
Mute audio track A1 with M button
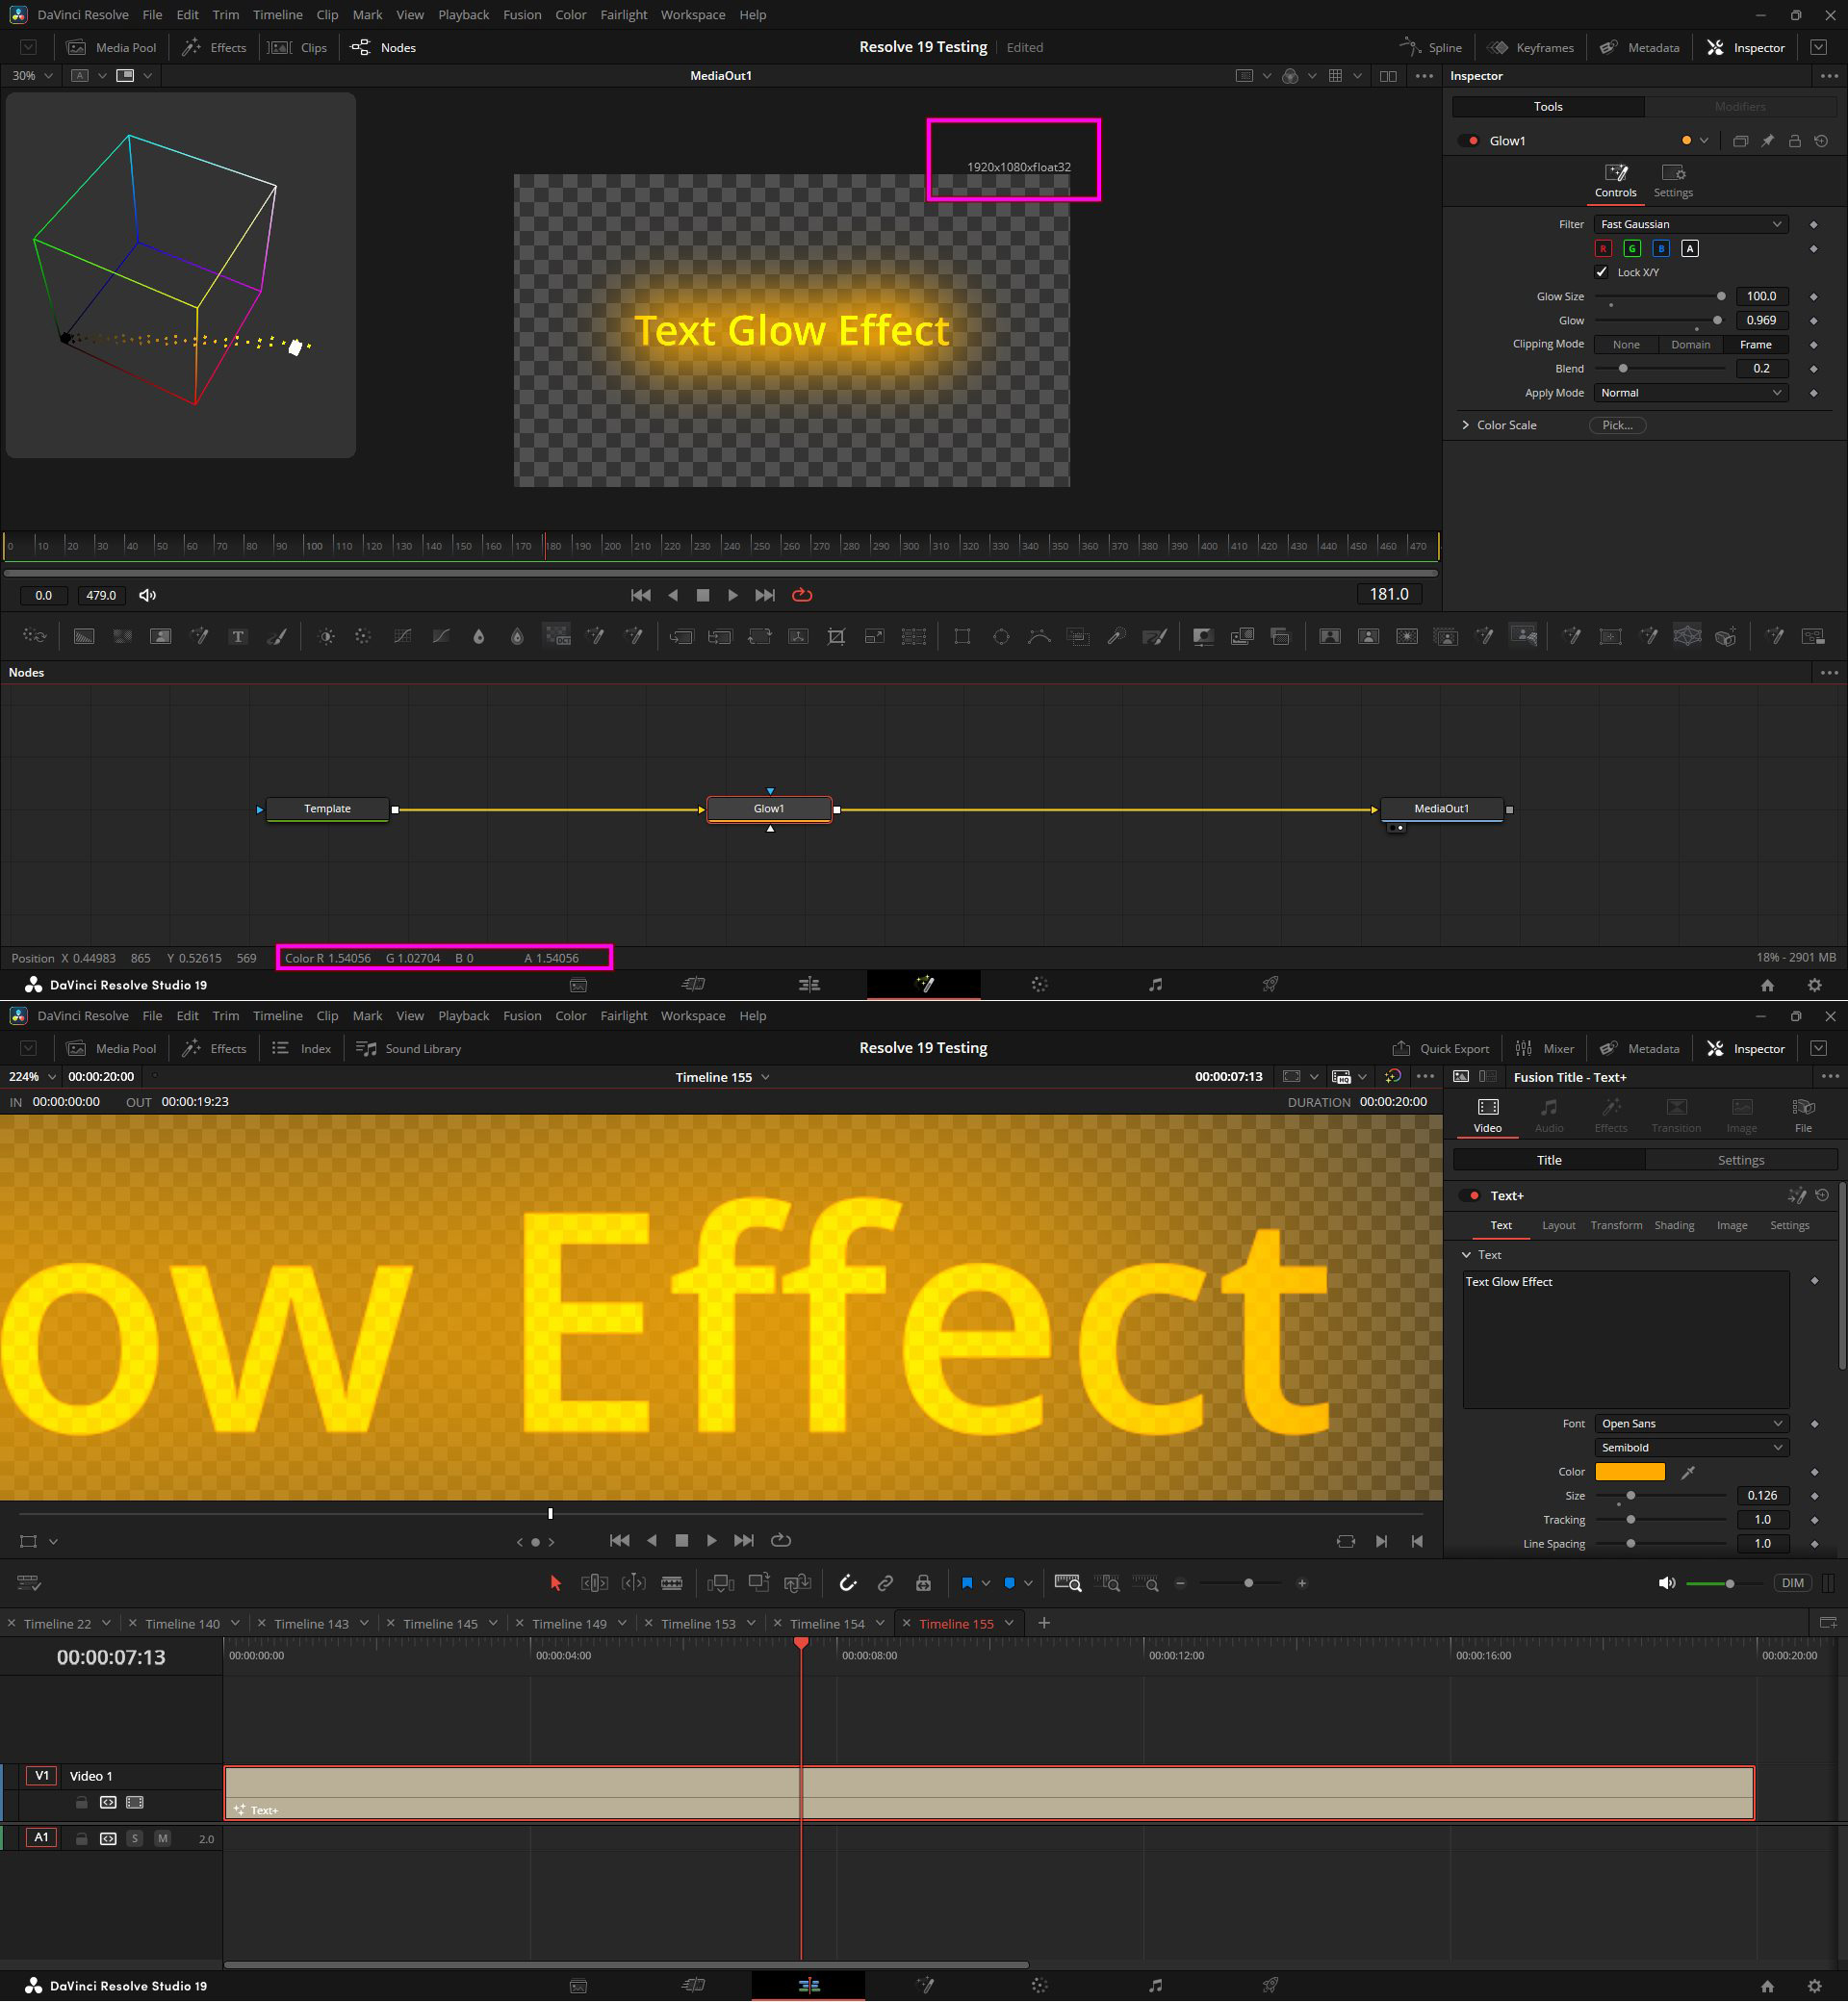point(162,1838)
